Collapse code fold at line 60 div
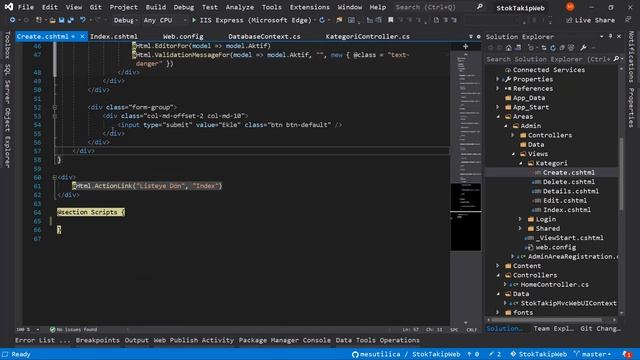This screenshot has width=640, height=360. click(55, 177)
